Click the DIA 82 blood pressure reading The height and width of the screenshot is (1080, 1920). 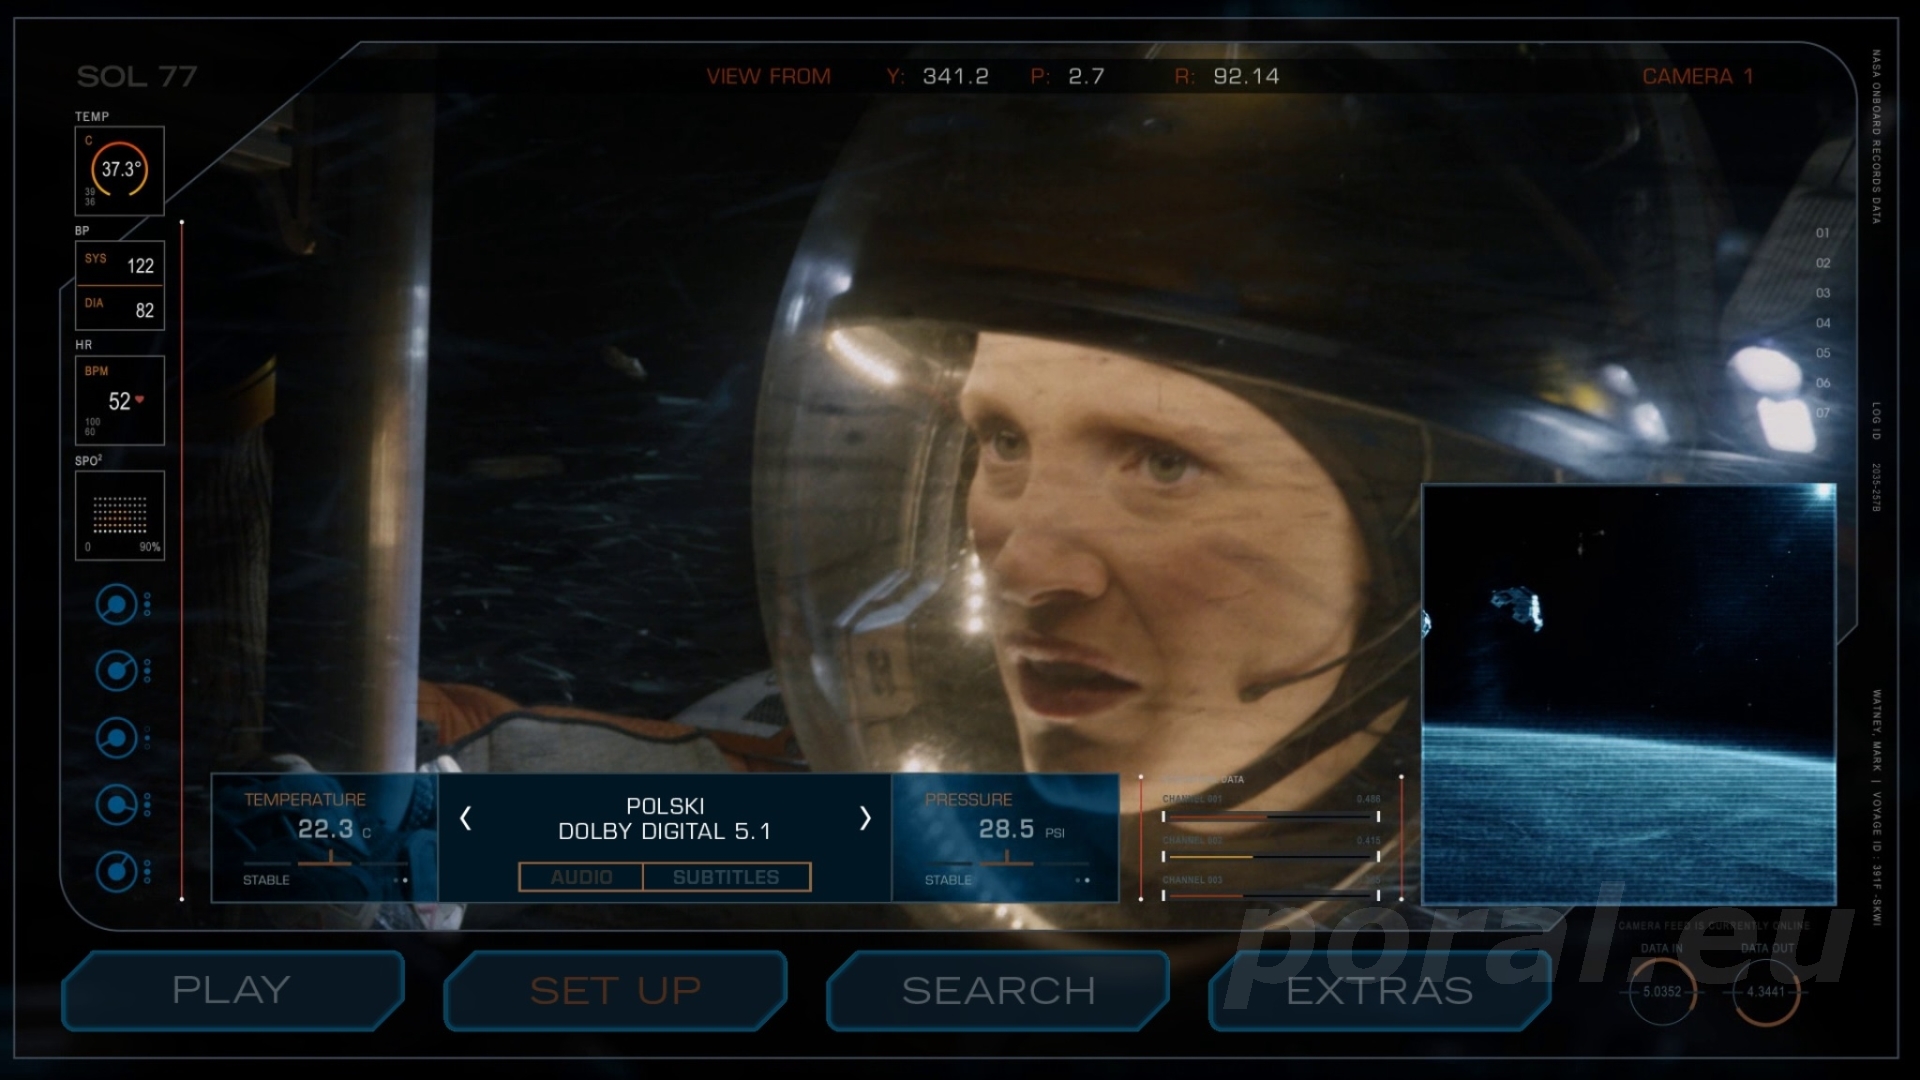tap(120, 308)
